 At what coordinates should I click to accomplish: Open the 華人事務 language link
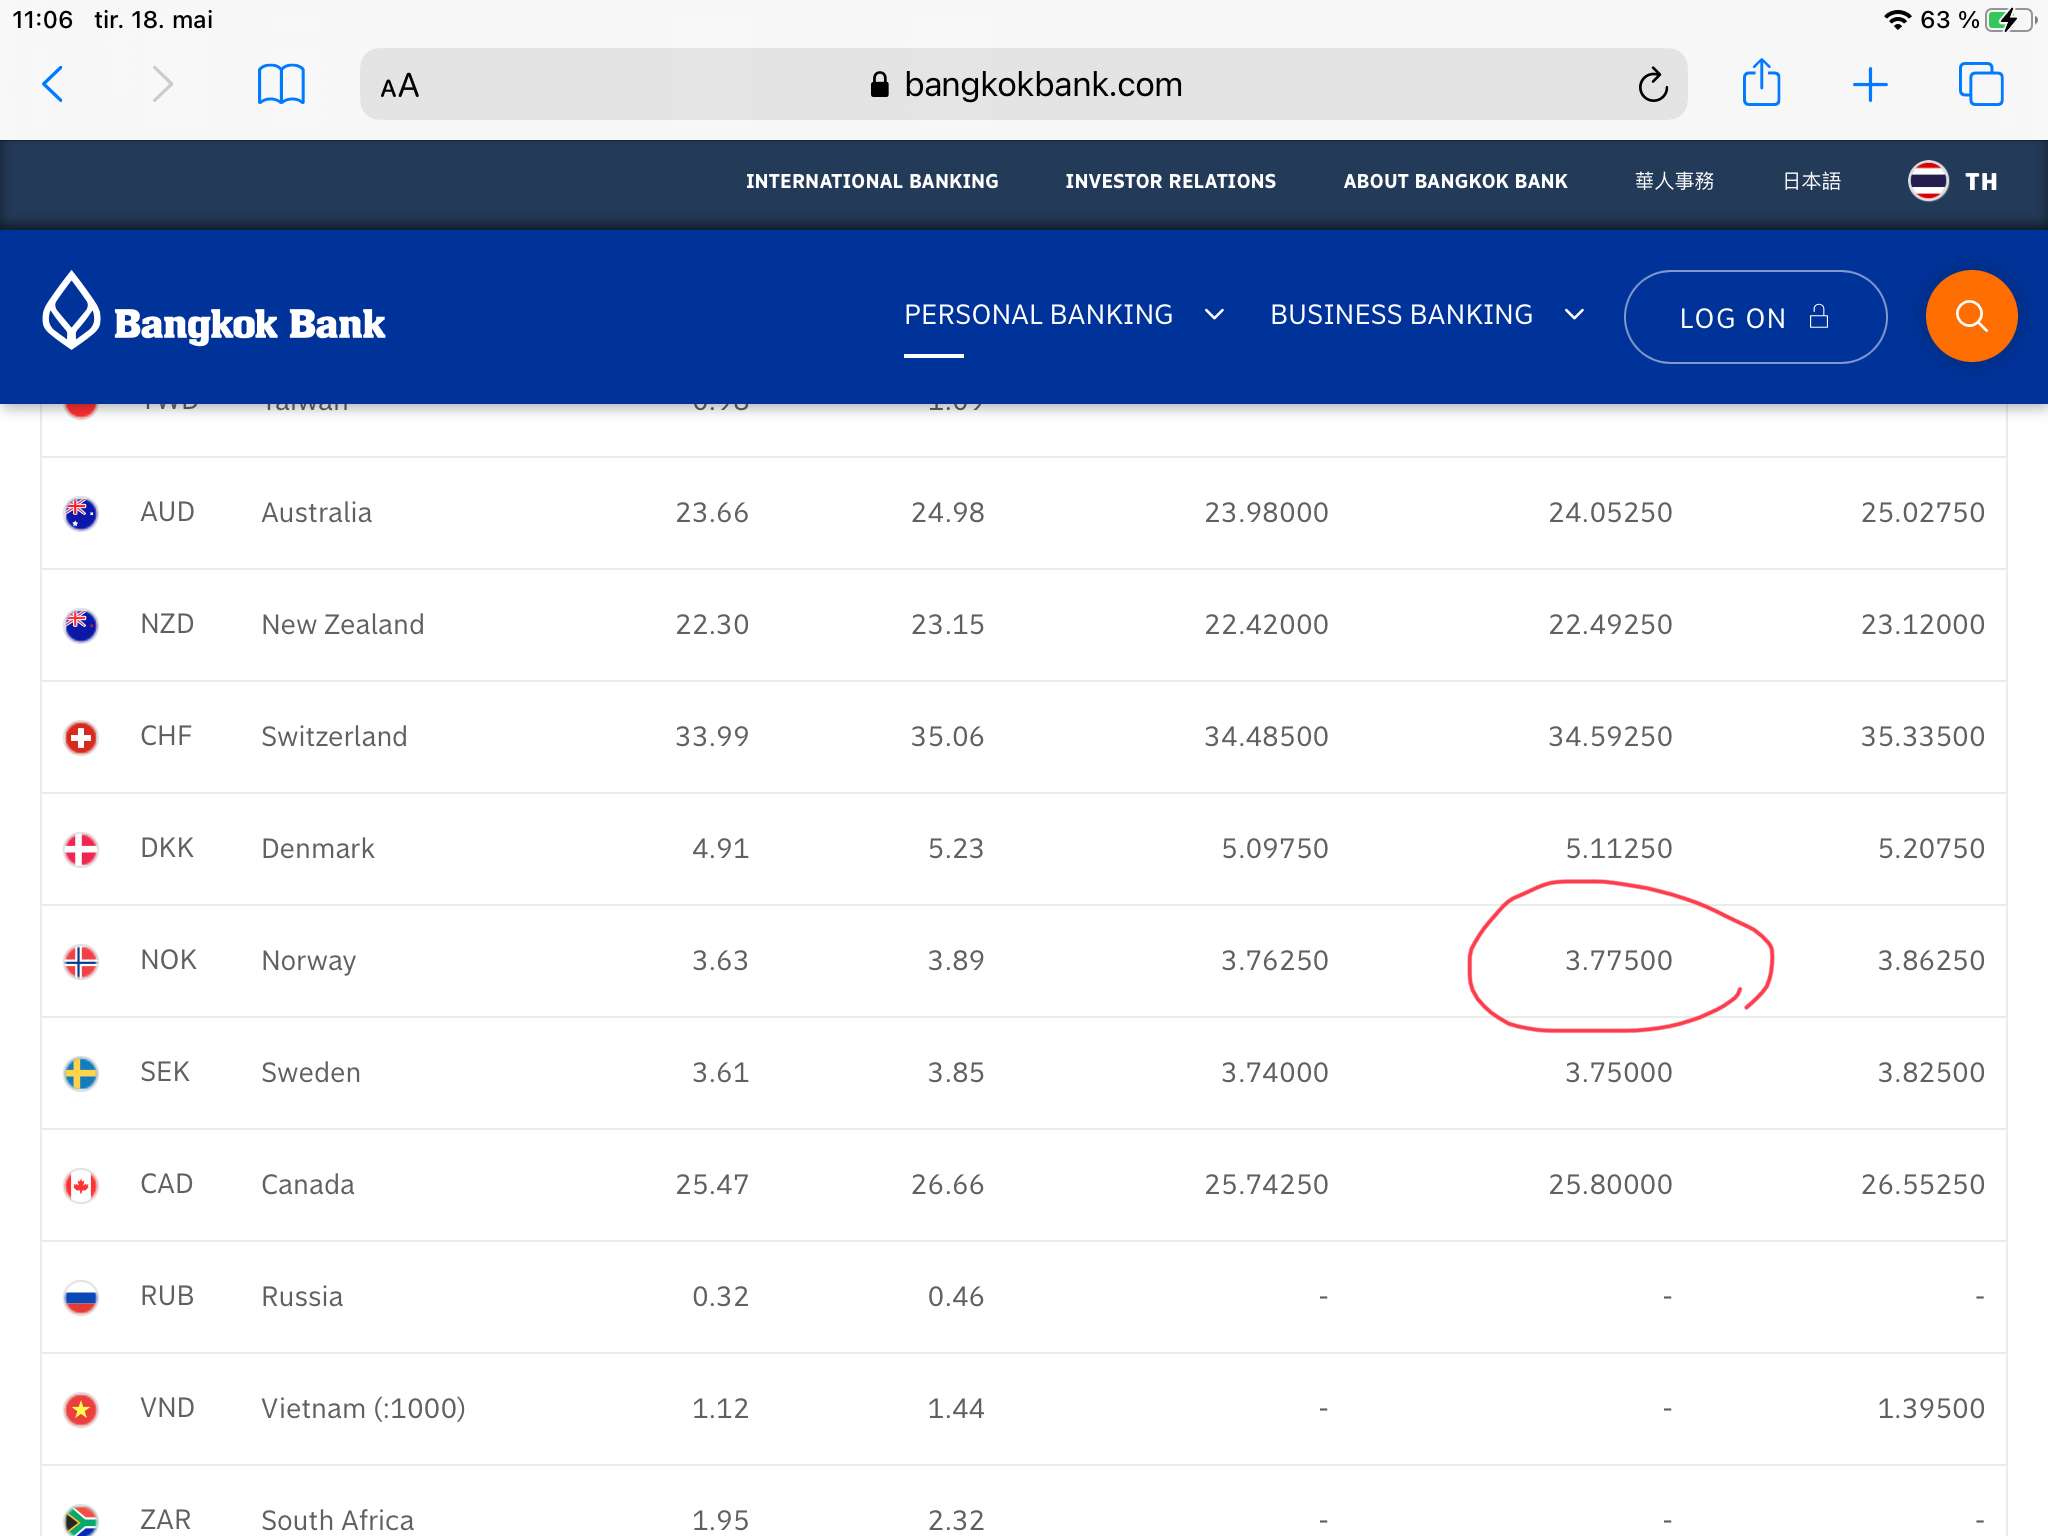coord(1674,181)
